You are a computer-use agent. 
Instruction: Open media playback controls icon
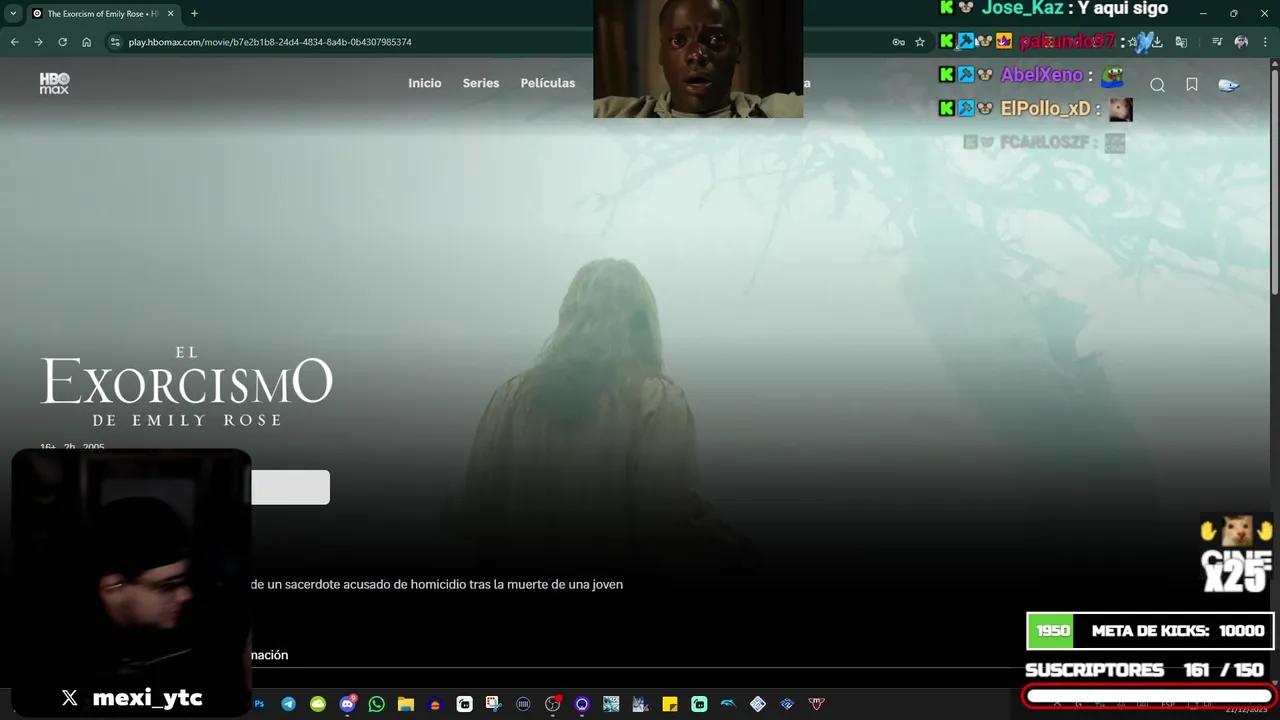1217,42
